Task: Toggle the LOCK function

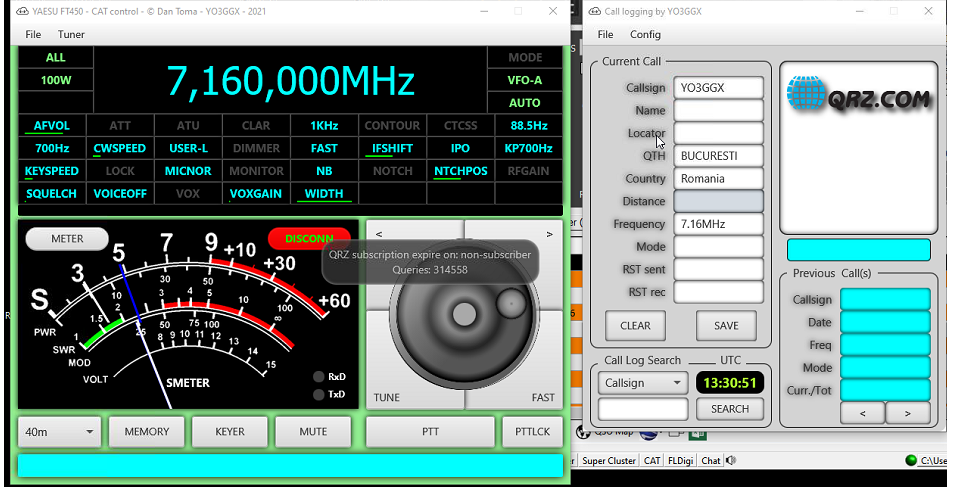Action: tap(120, 171)
